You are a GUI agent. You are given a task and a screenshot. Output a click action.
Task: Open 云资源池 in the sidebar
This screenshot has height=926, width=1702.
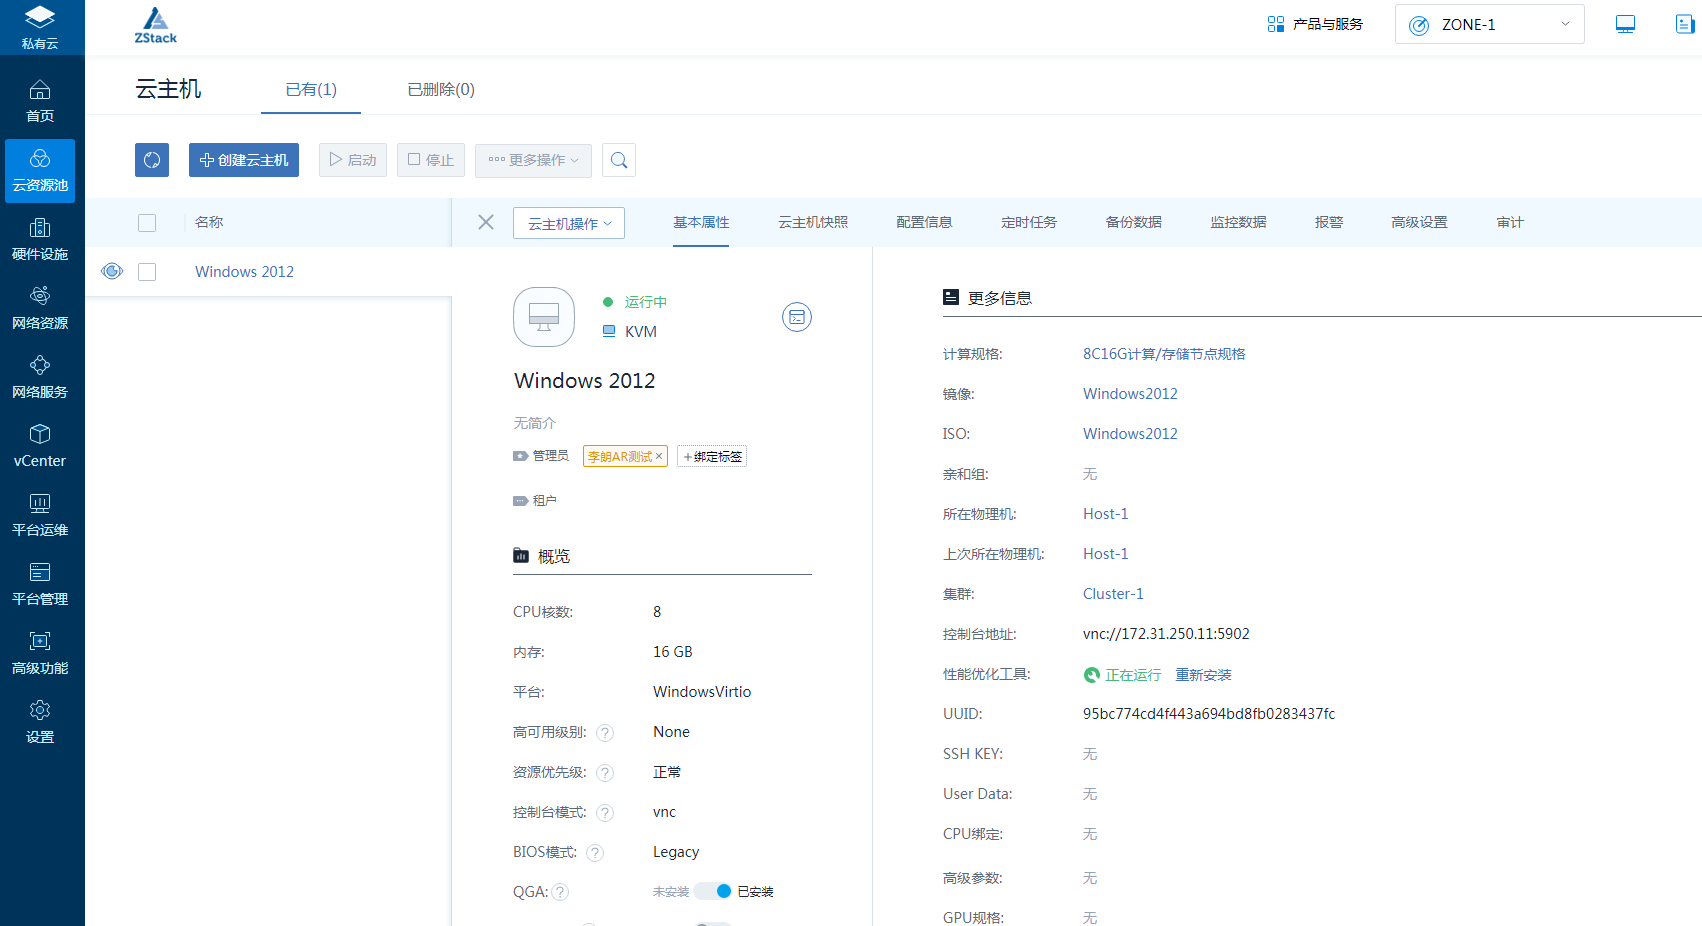[x=40, y=171]
